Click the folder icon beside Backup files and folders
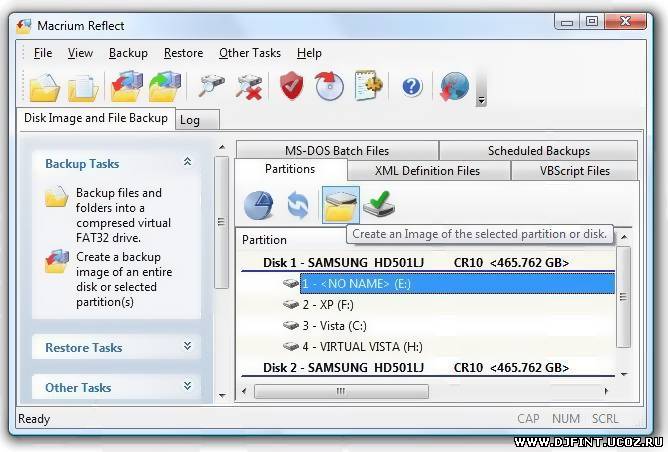 pyautogui.click(x=56, y=196)
